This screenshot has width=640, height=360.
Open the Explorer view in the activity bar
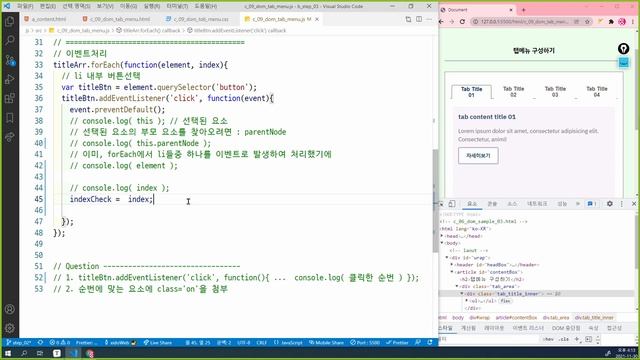(9, 21)
